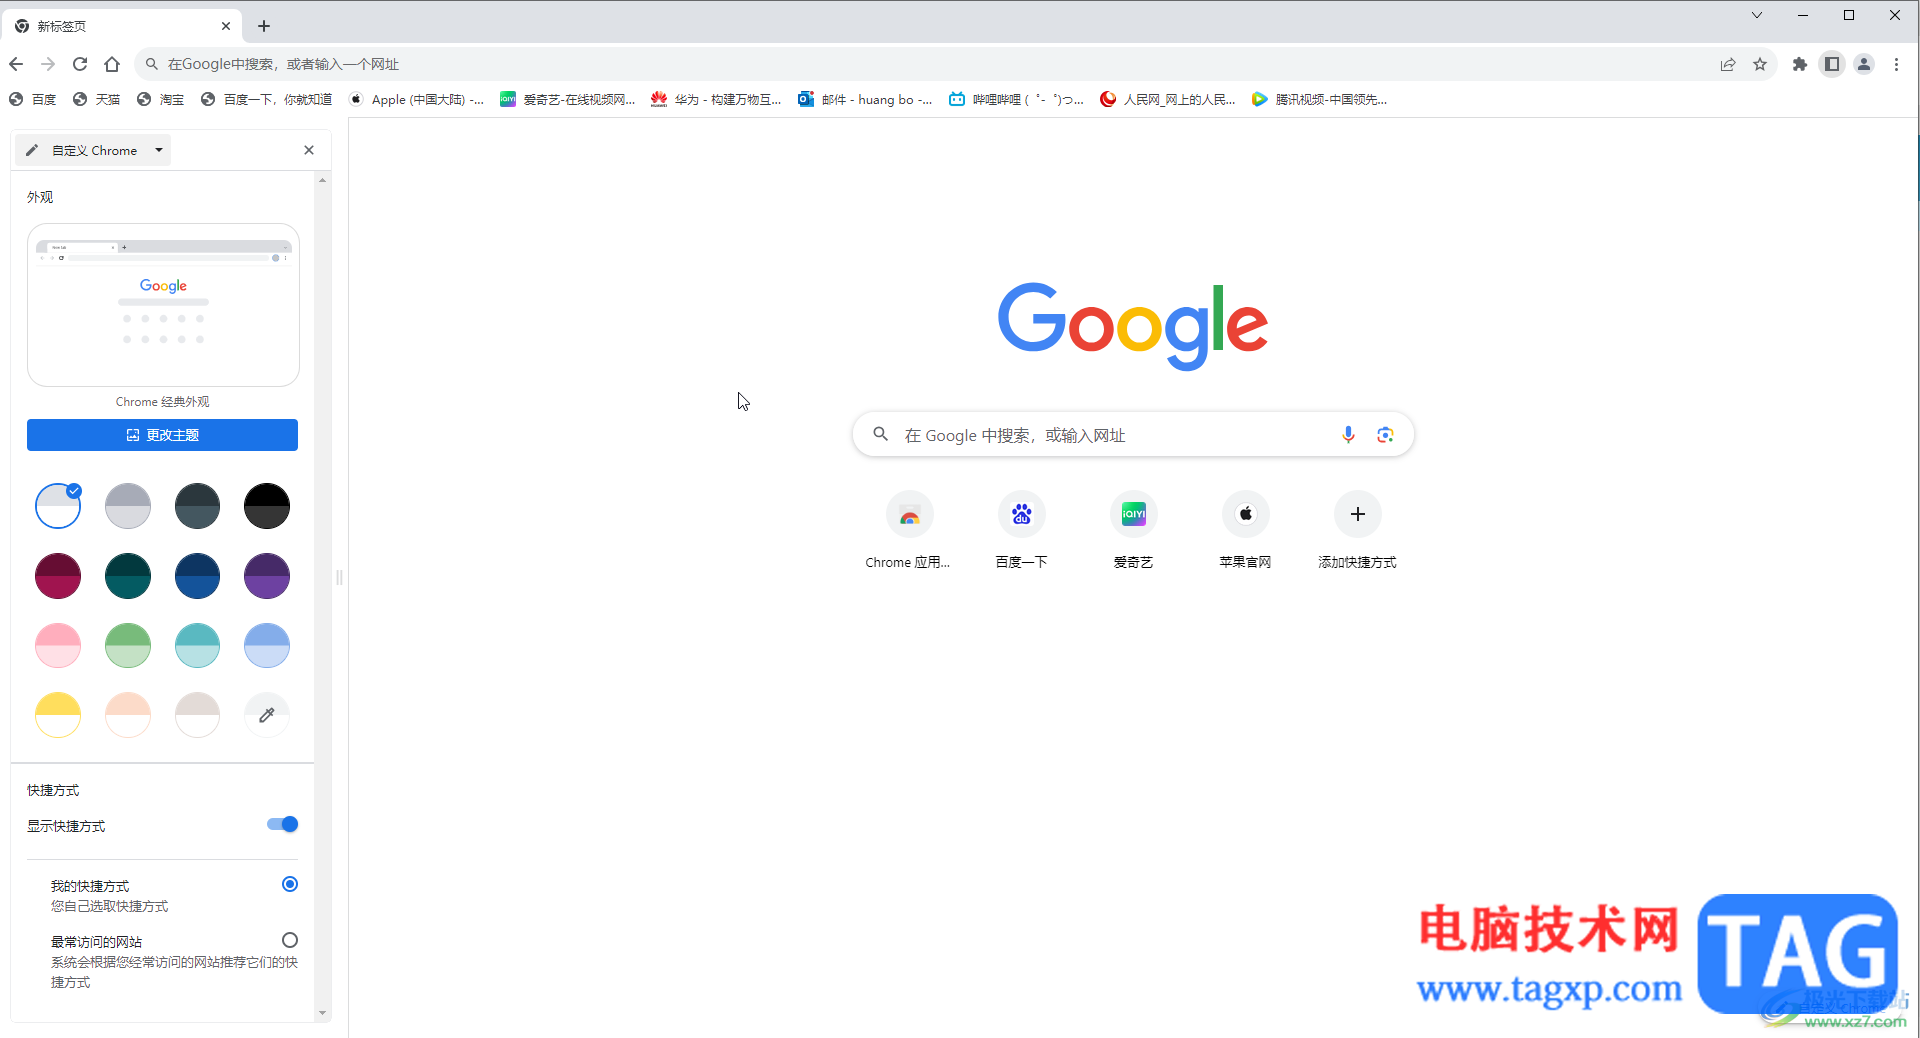The width and height of the screenshot is (1920, 1038).
Task: Share this page icon in address bar
Action: (1728, 64)
